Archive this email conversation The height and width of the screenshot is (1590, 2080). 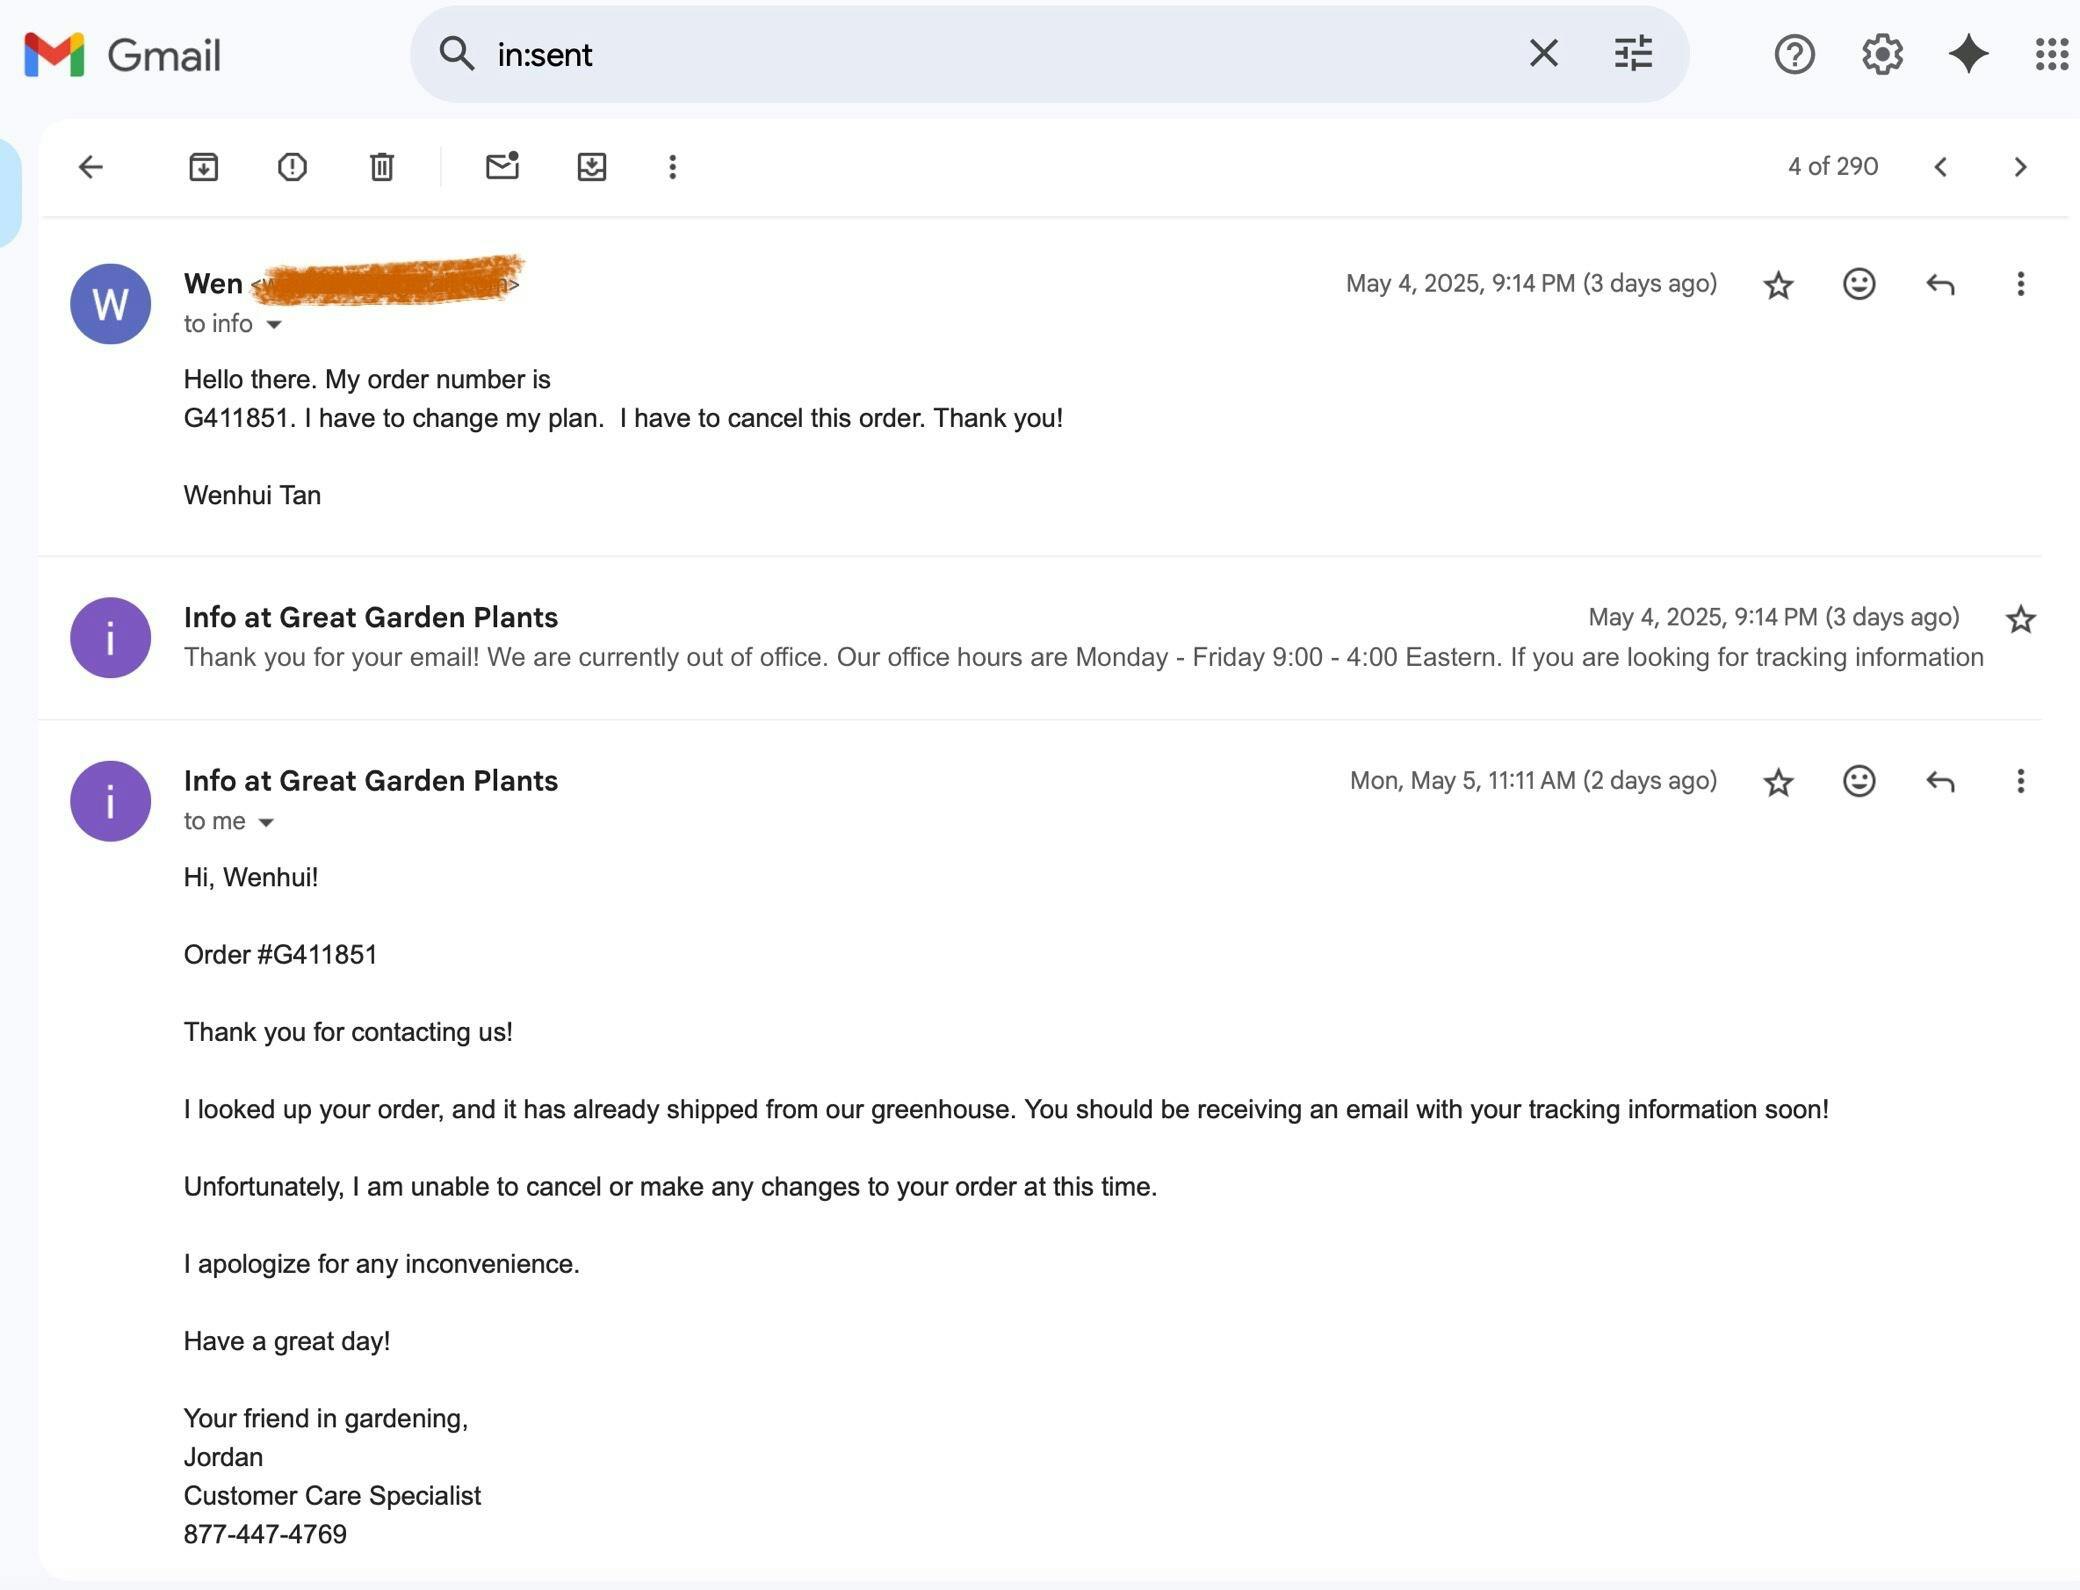tap(203, 167)
